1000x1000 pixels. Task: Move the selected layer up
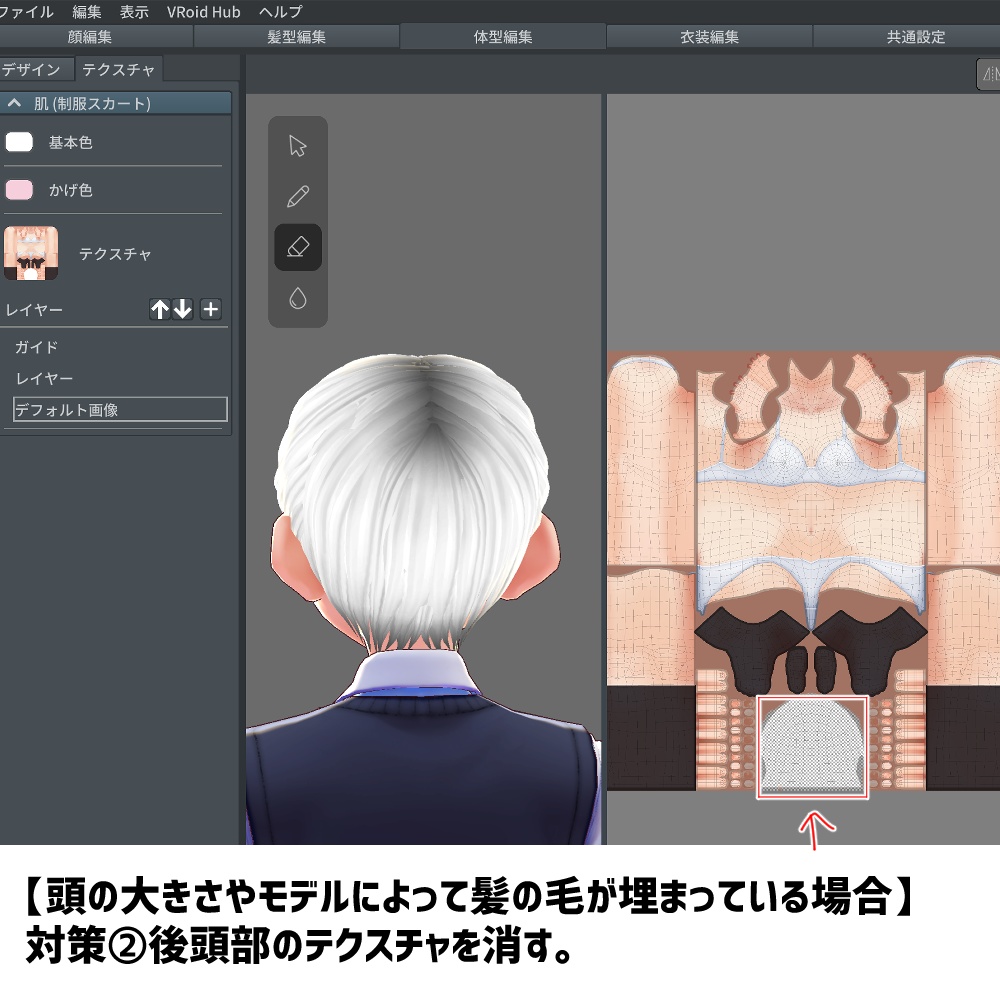click(x=159, y=309)
